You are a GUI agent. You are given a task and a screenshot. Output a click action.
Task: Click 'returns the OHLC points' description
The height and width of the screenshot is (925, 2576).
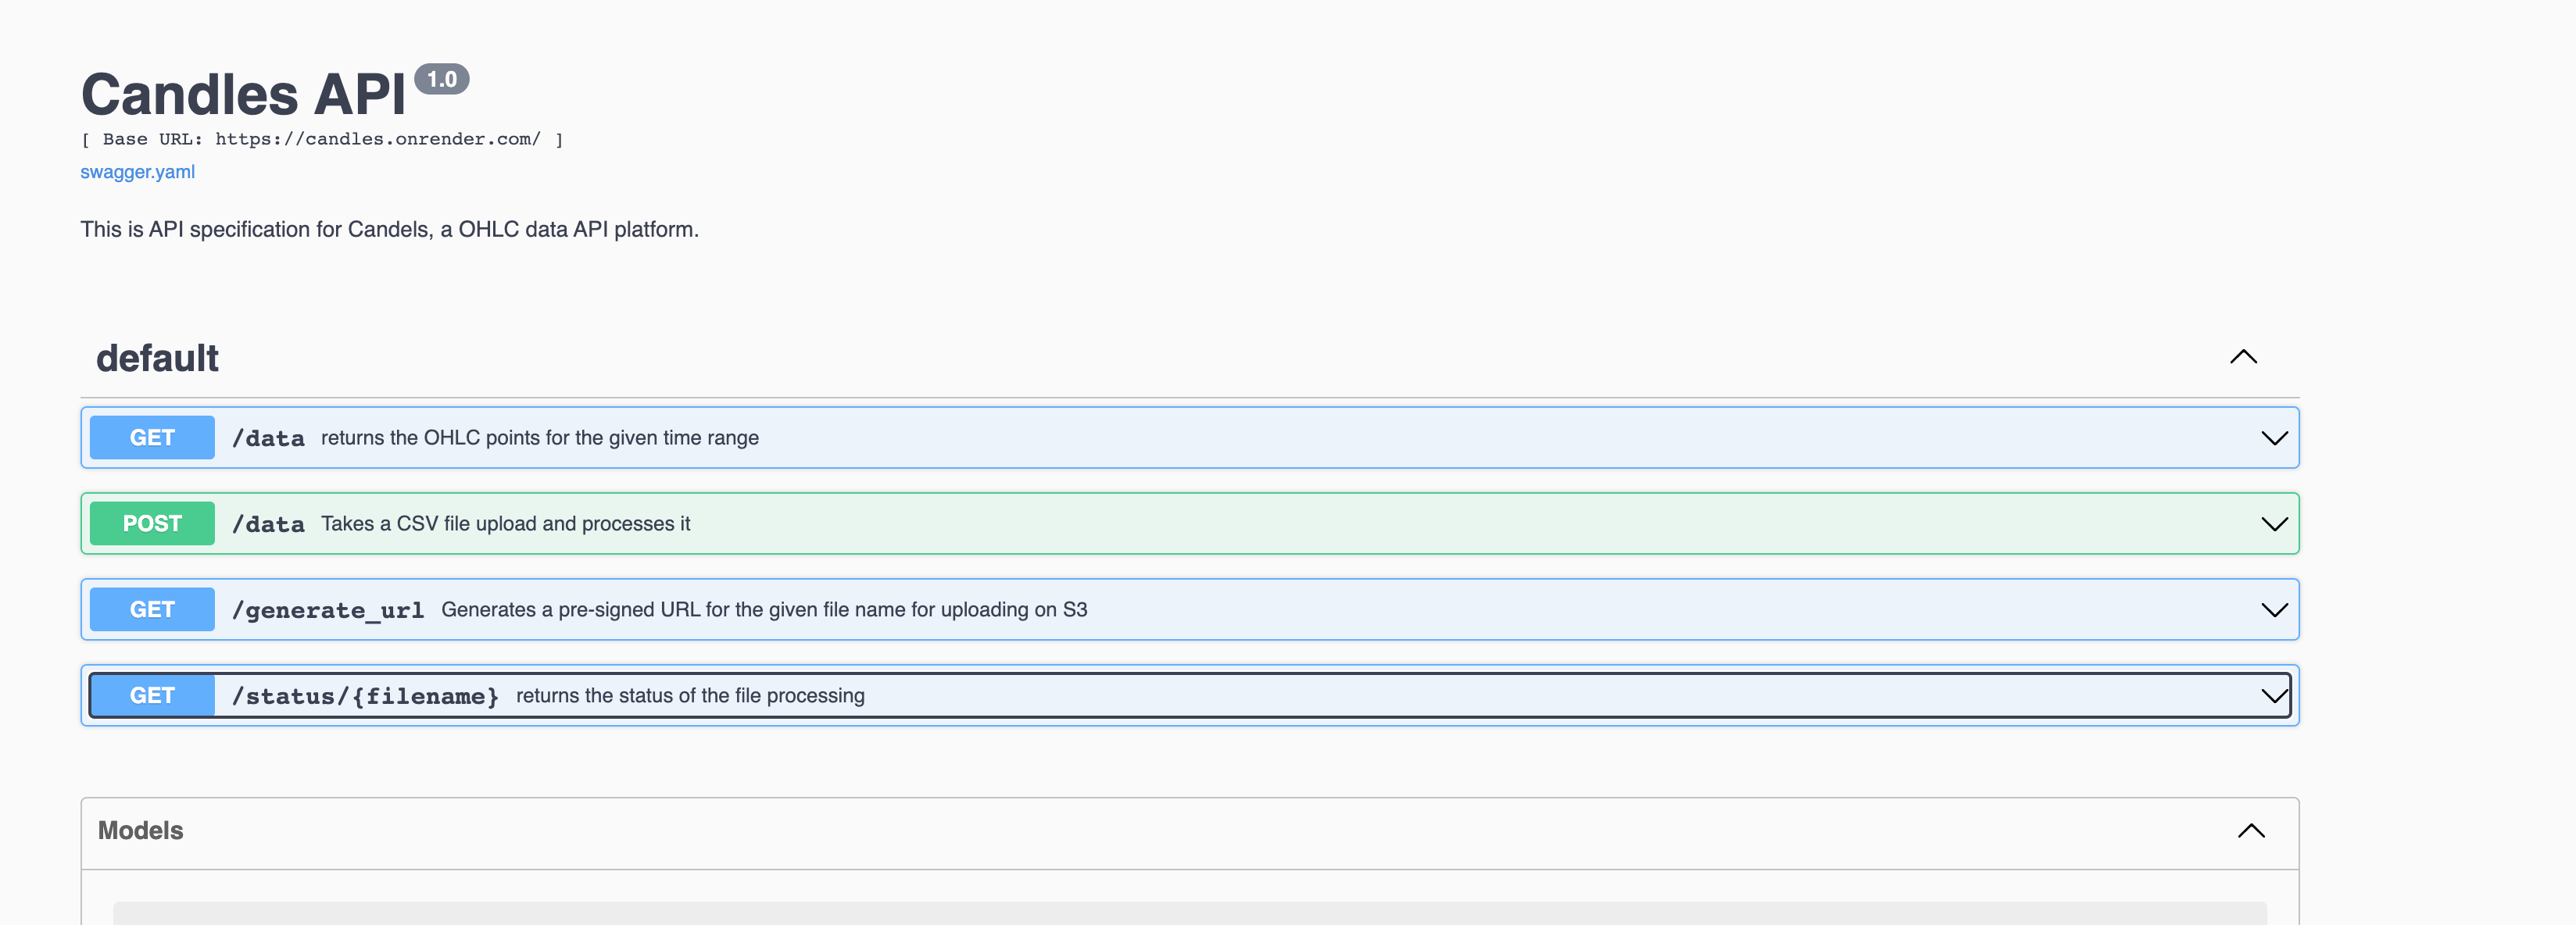[x=539, y=438]
